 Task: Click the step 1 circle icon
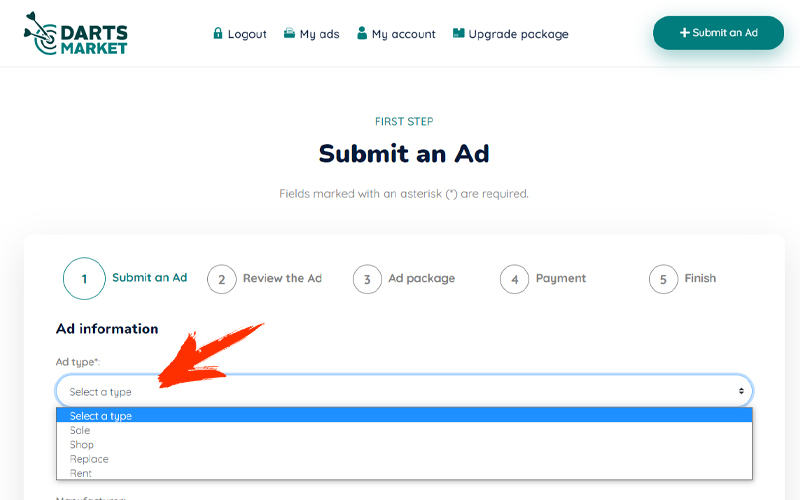pyautogui.click(x=84, y=279)
